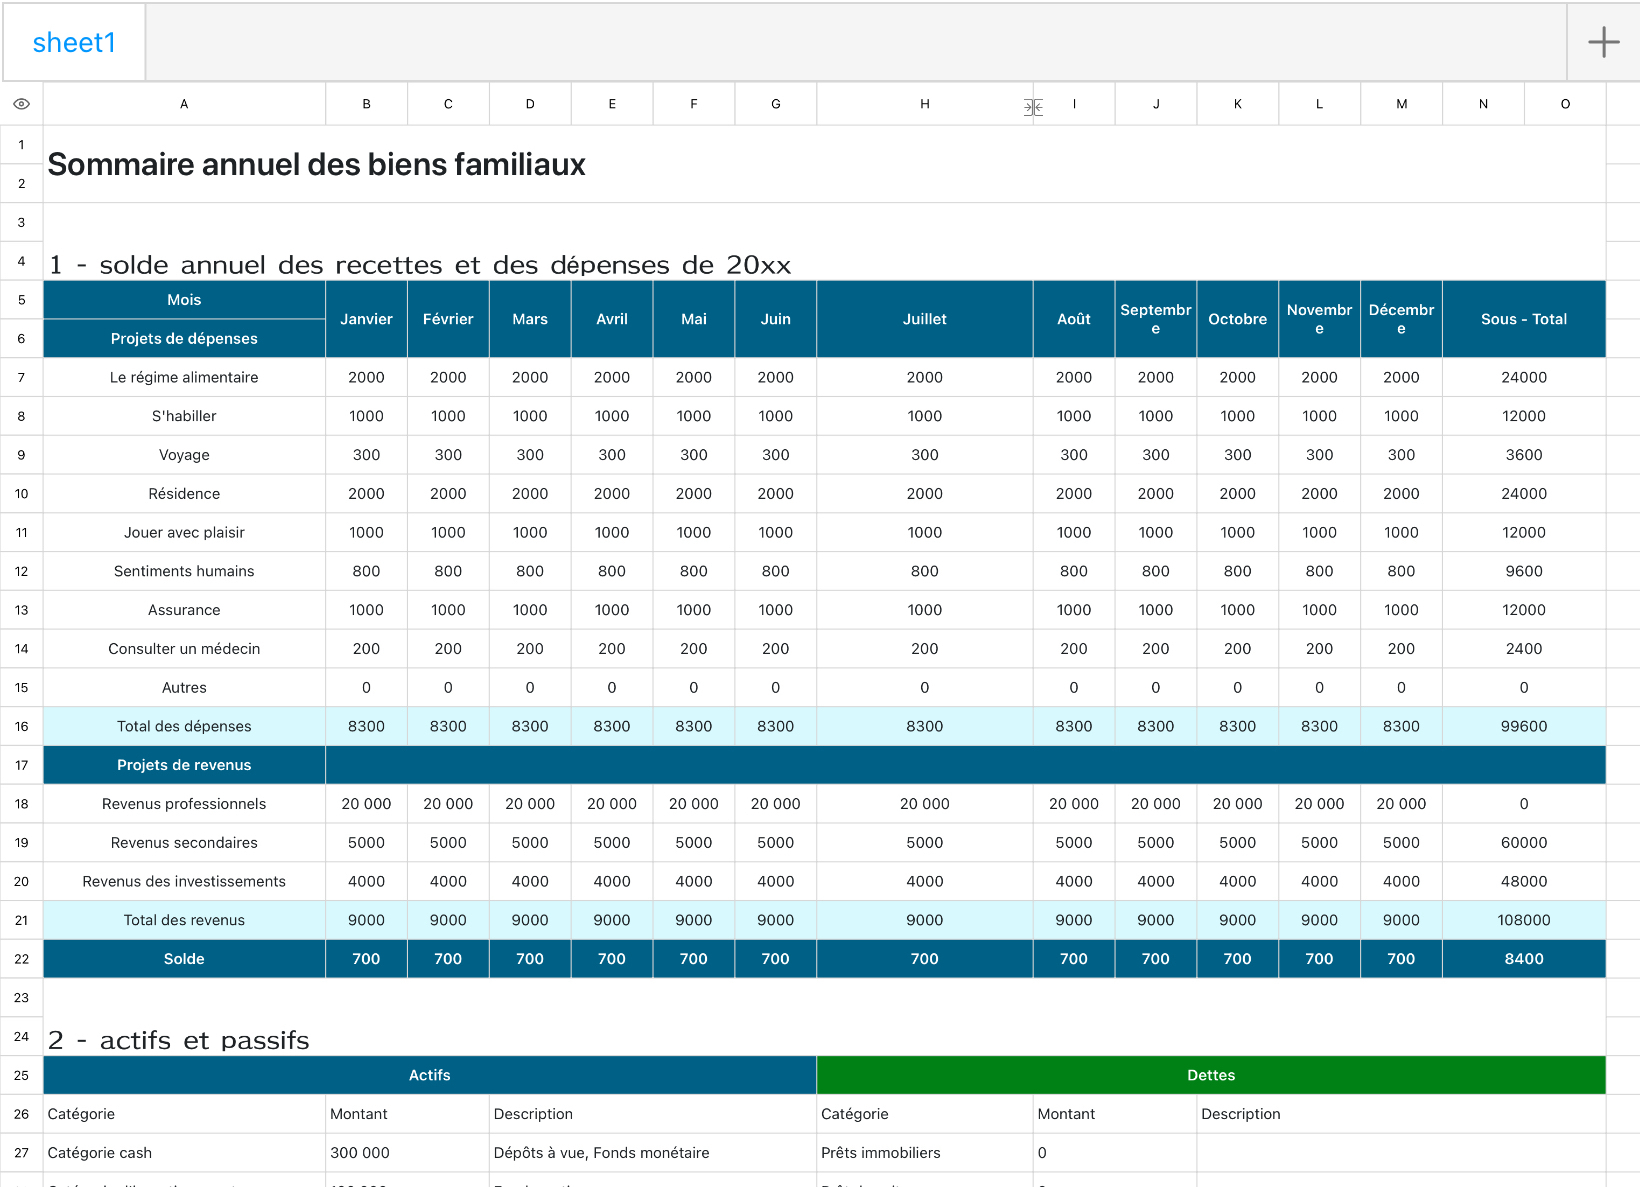This screenshot has width=1640, height=1187.
Task: Select column A header
Action: pyautogui.click(x=184, y=104)
